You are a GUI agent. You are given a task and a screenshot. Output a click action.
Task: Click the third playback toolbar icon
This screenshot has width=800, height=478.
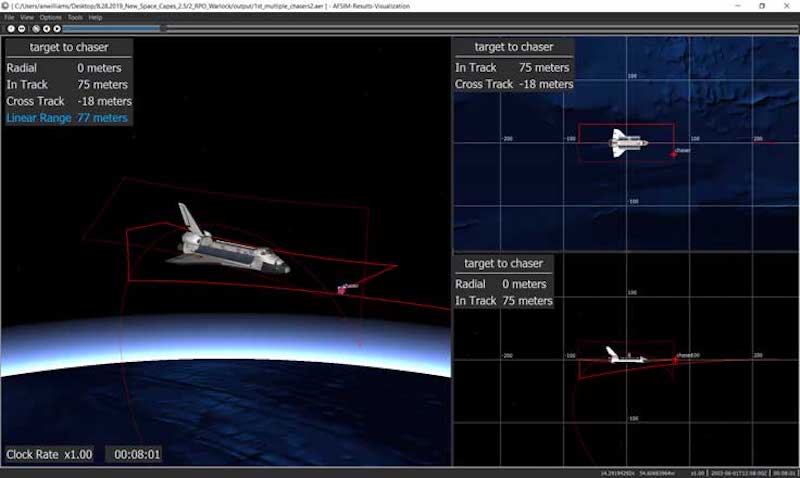(35, 28)
